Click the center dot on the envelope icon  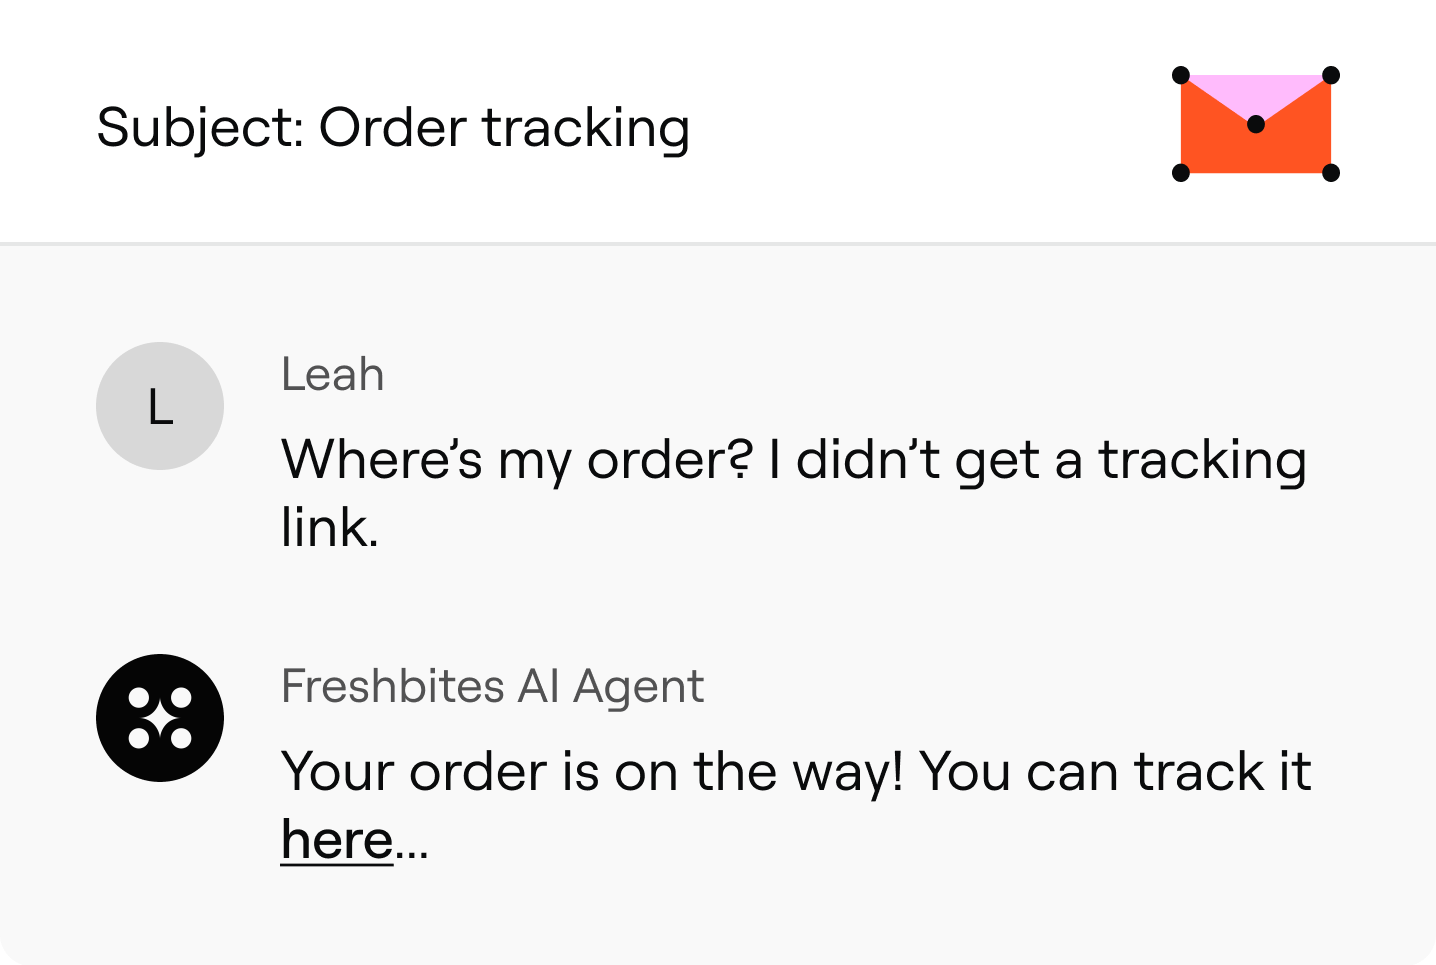tap(1256, 124)
